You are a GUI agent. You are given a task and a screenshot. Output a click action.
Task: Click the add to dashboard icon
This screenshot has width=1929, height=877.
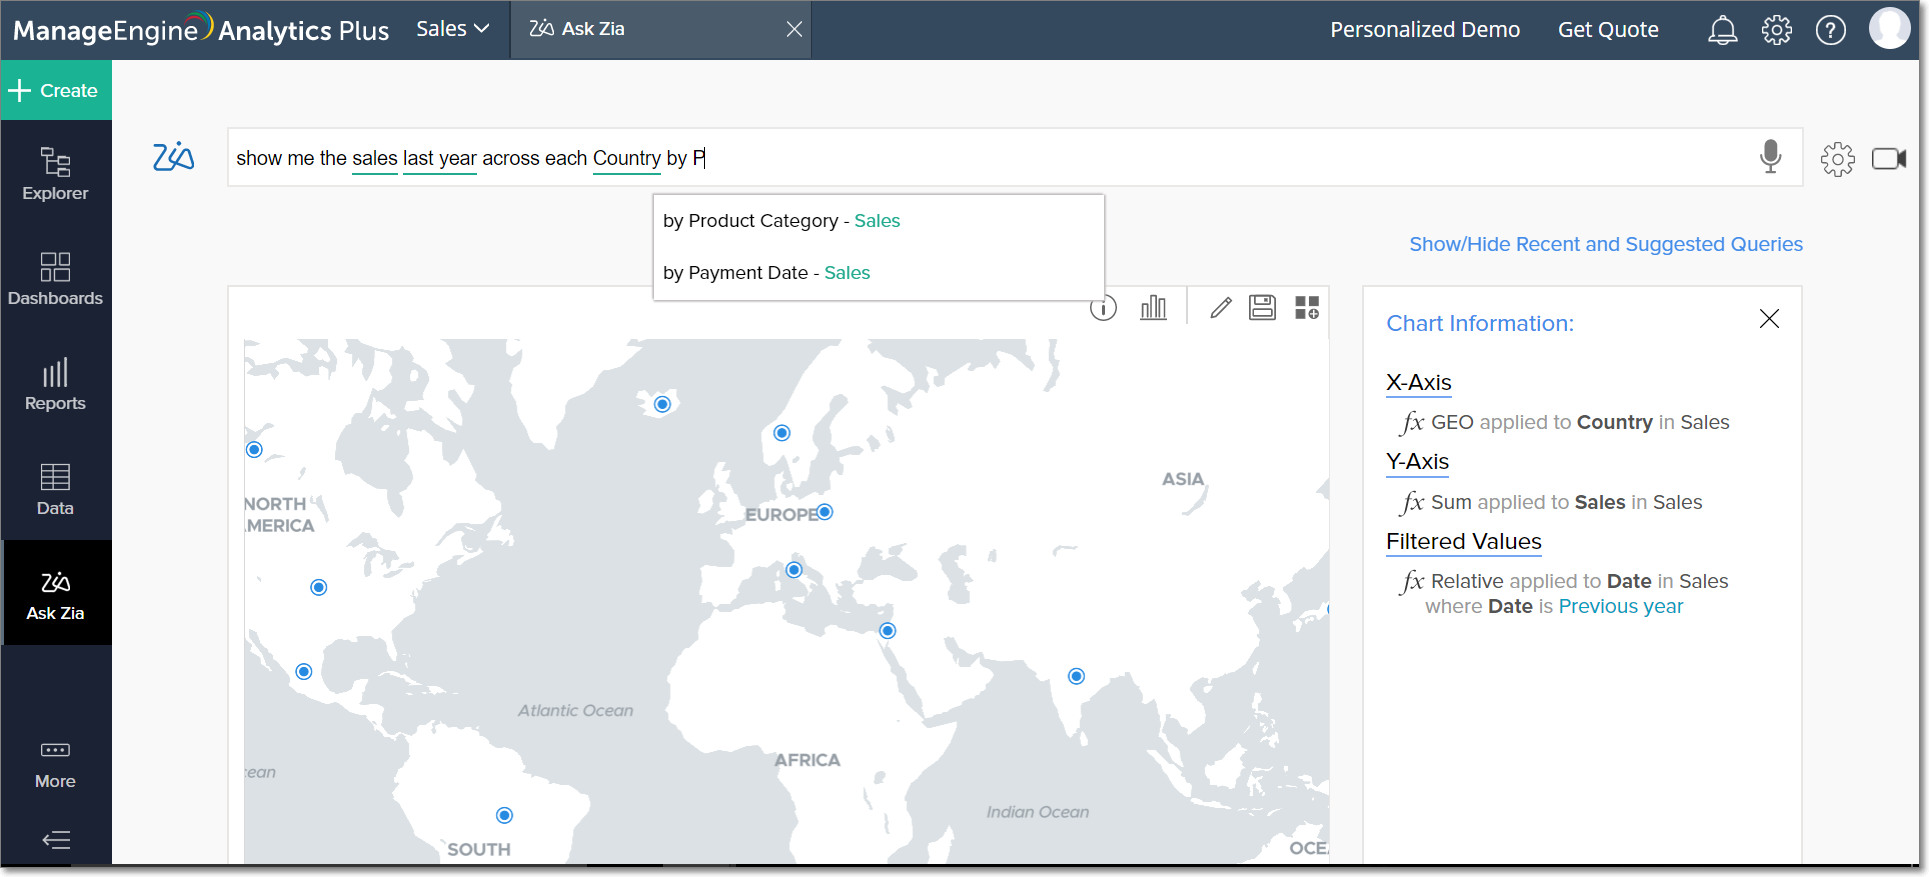pos(1307,308)
